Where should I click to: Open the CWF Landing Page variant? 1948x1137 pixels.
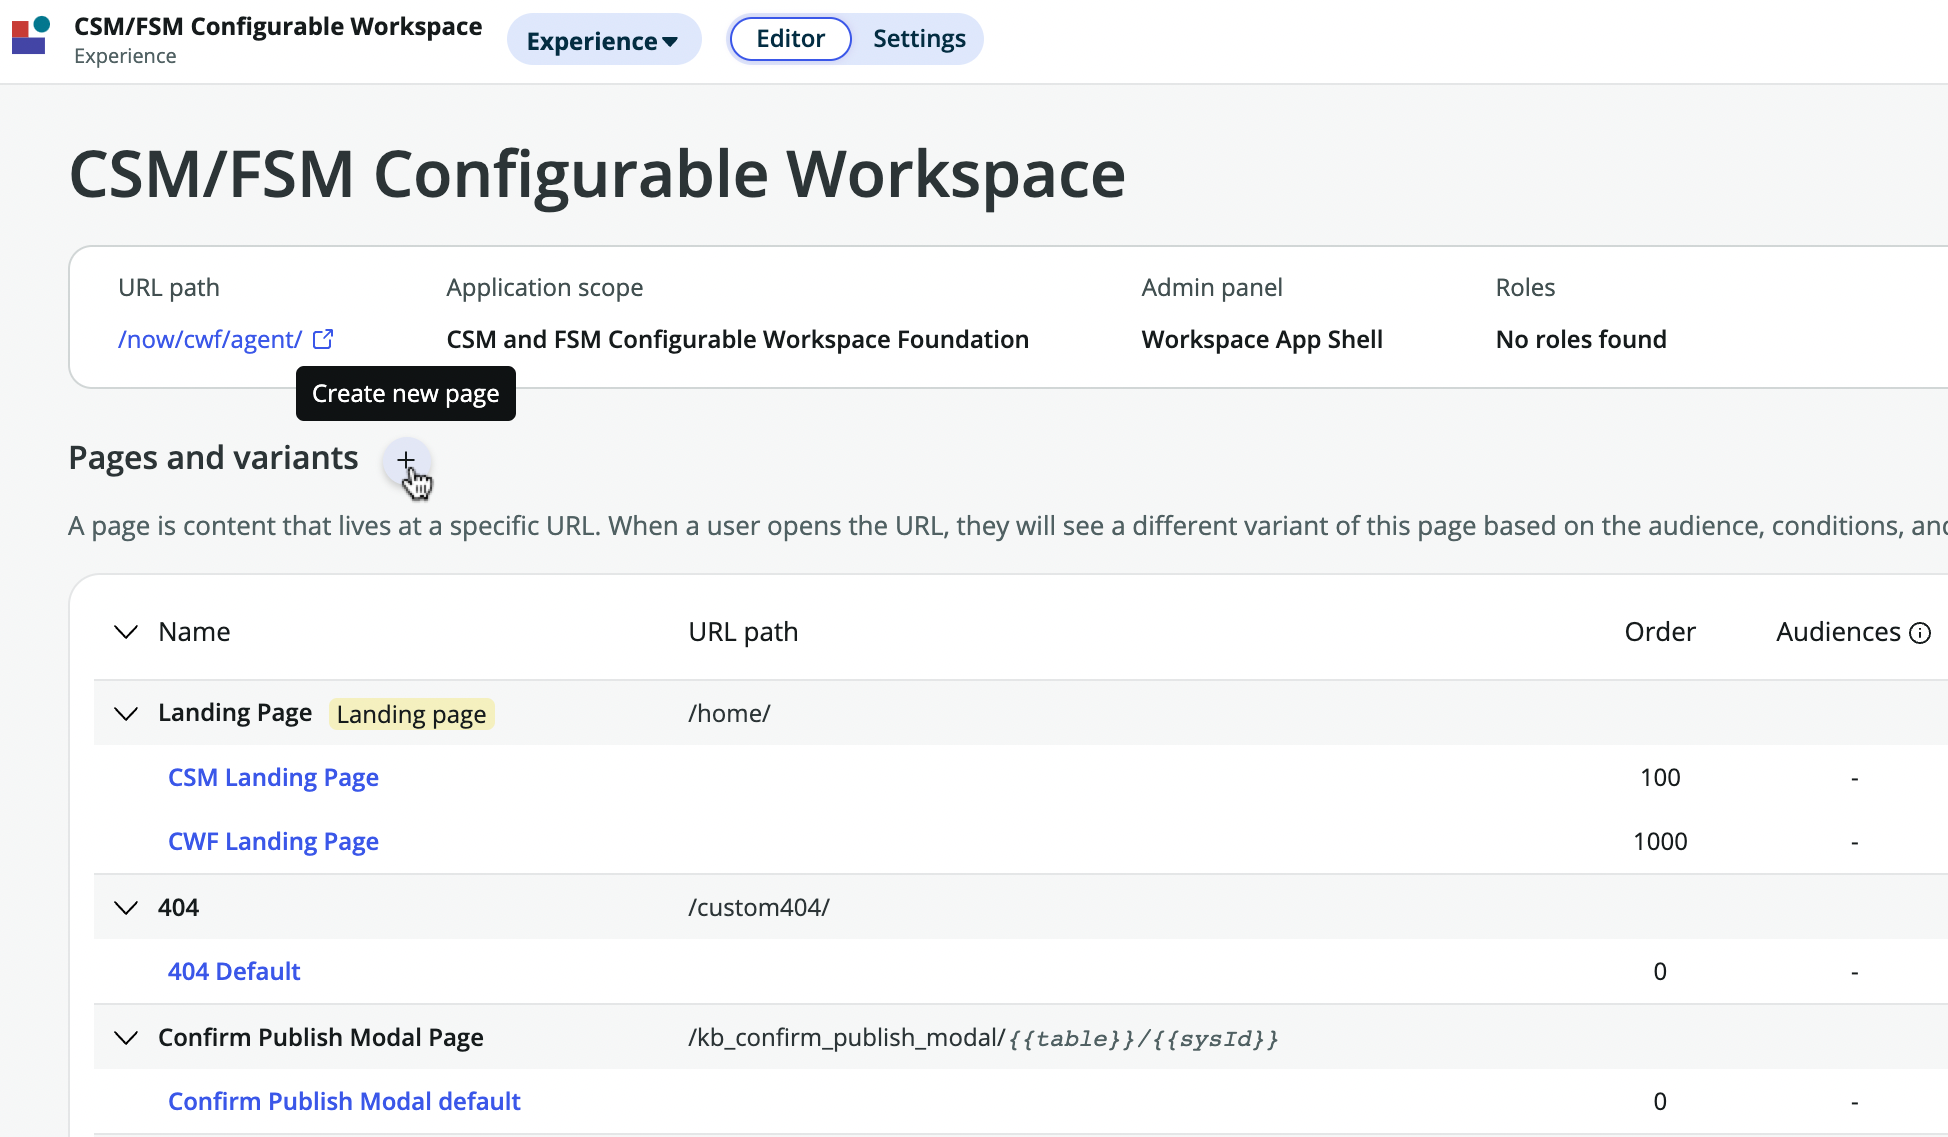point(273,841)
